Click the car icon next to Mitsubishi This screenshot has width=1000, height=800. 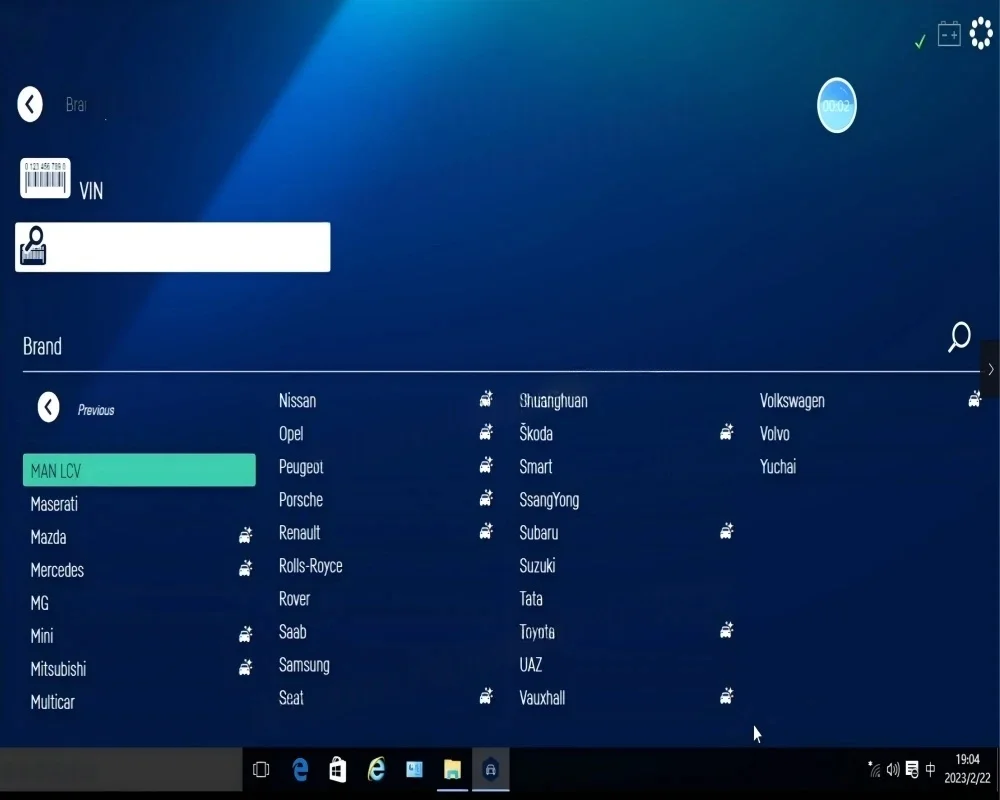coord(246,667)
